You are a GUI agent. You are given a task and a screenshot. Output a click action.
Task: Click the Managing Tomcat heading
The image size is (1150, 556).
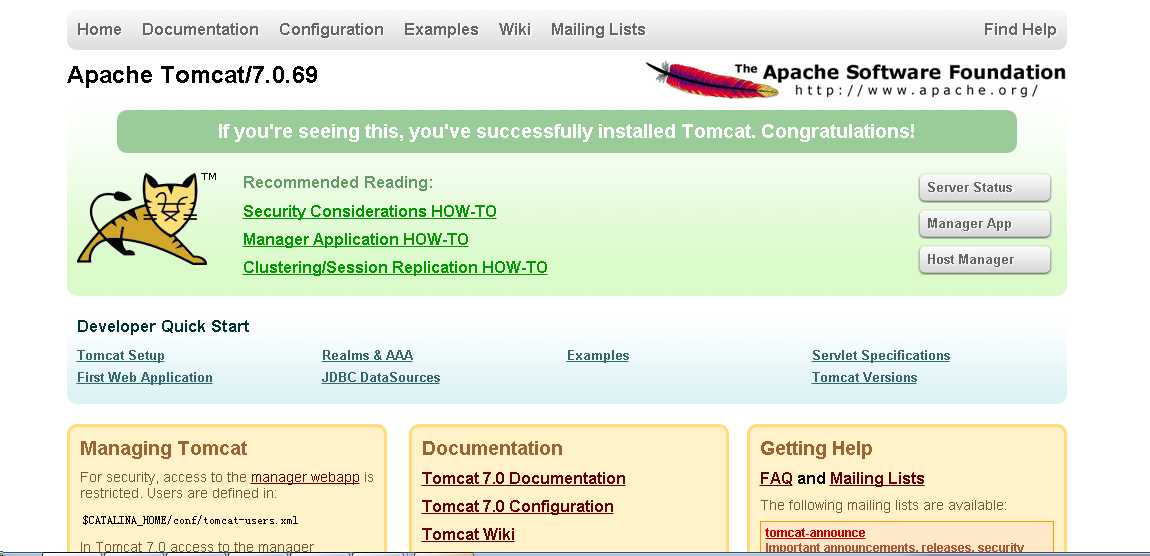pos(164,448)
